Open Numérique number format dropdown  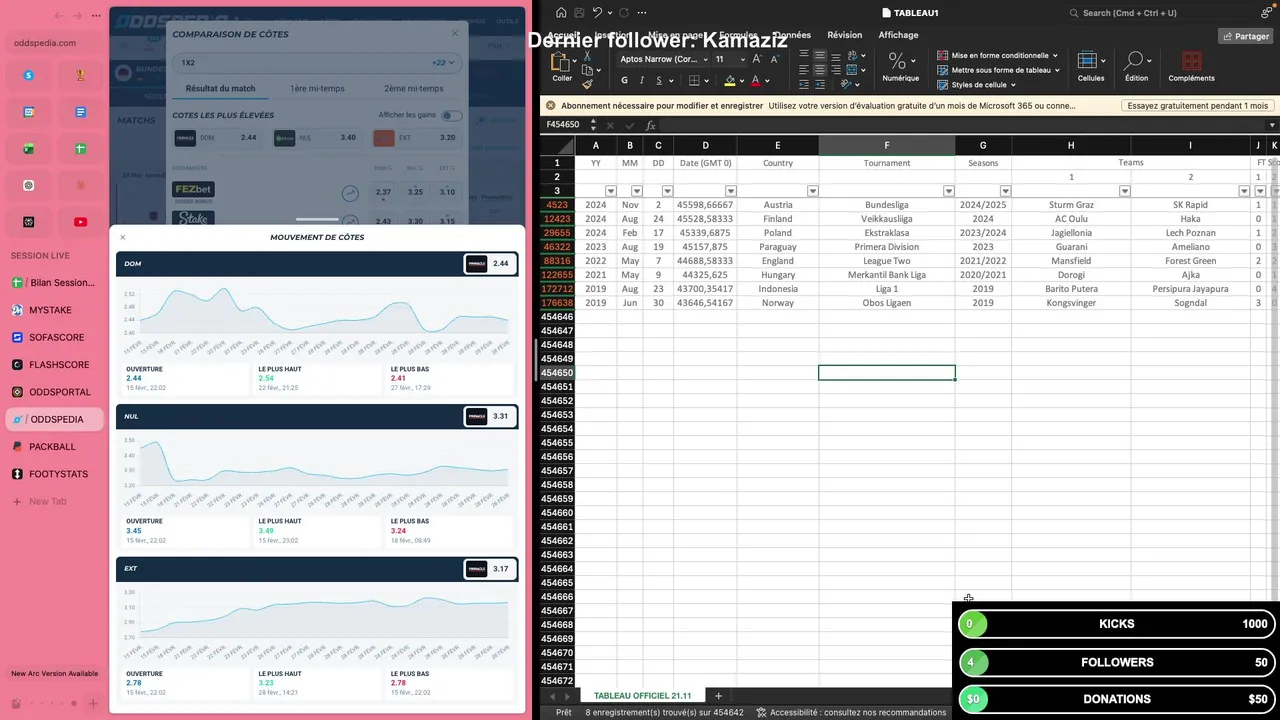point(900,68)
